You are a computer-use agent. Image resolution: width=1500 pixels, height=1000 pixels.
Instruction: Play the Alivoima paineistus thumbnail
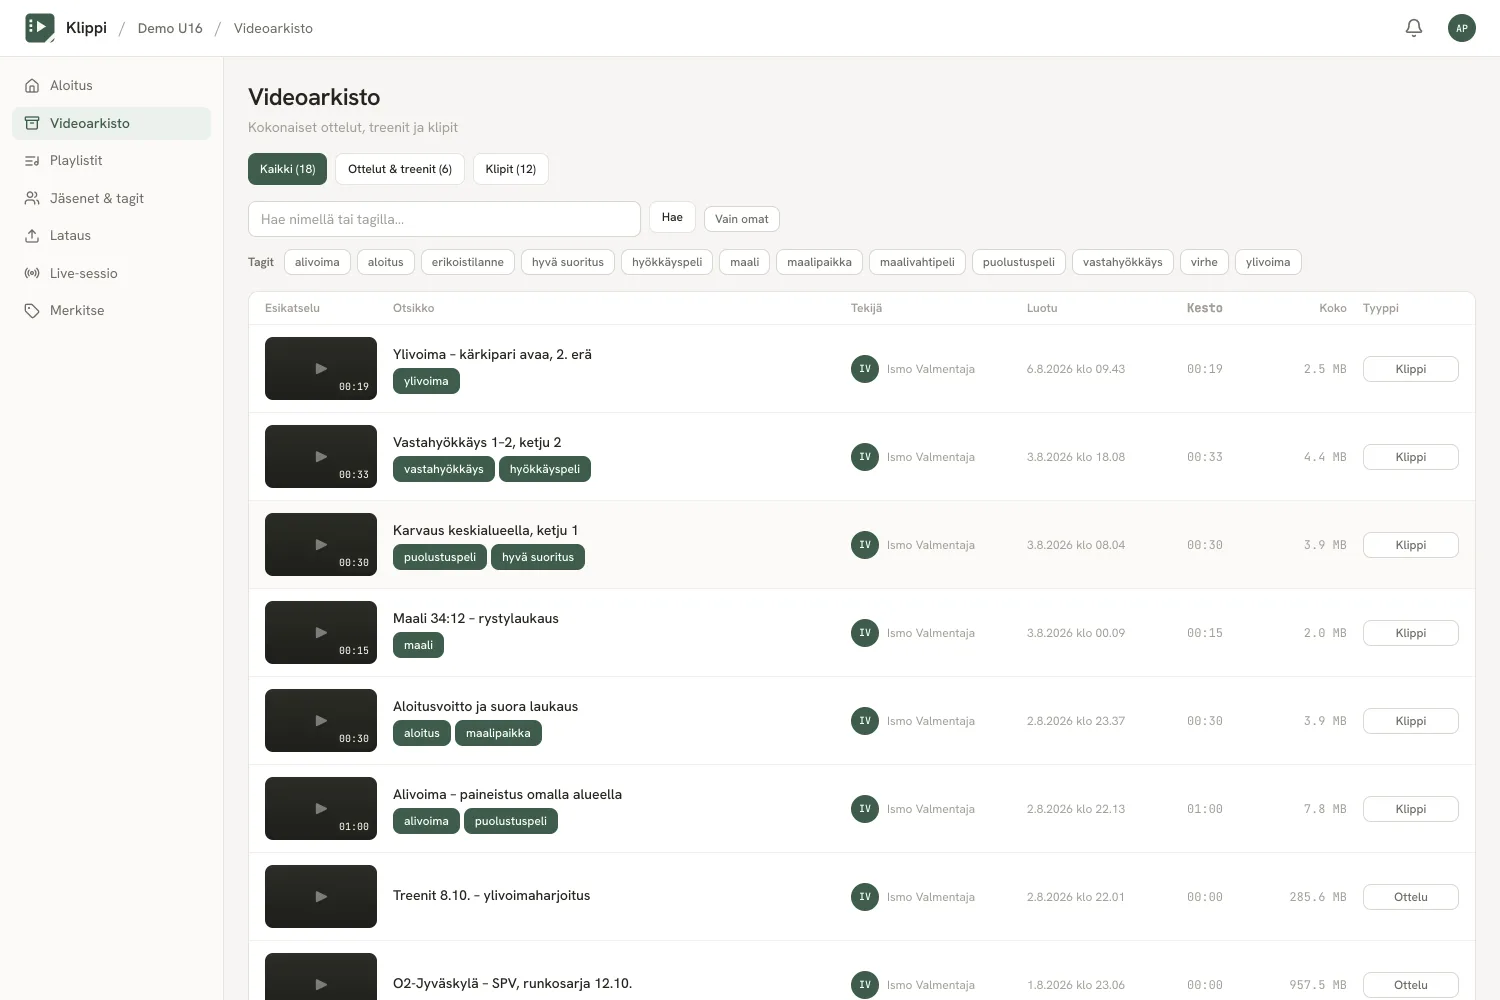[321, 809]
